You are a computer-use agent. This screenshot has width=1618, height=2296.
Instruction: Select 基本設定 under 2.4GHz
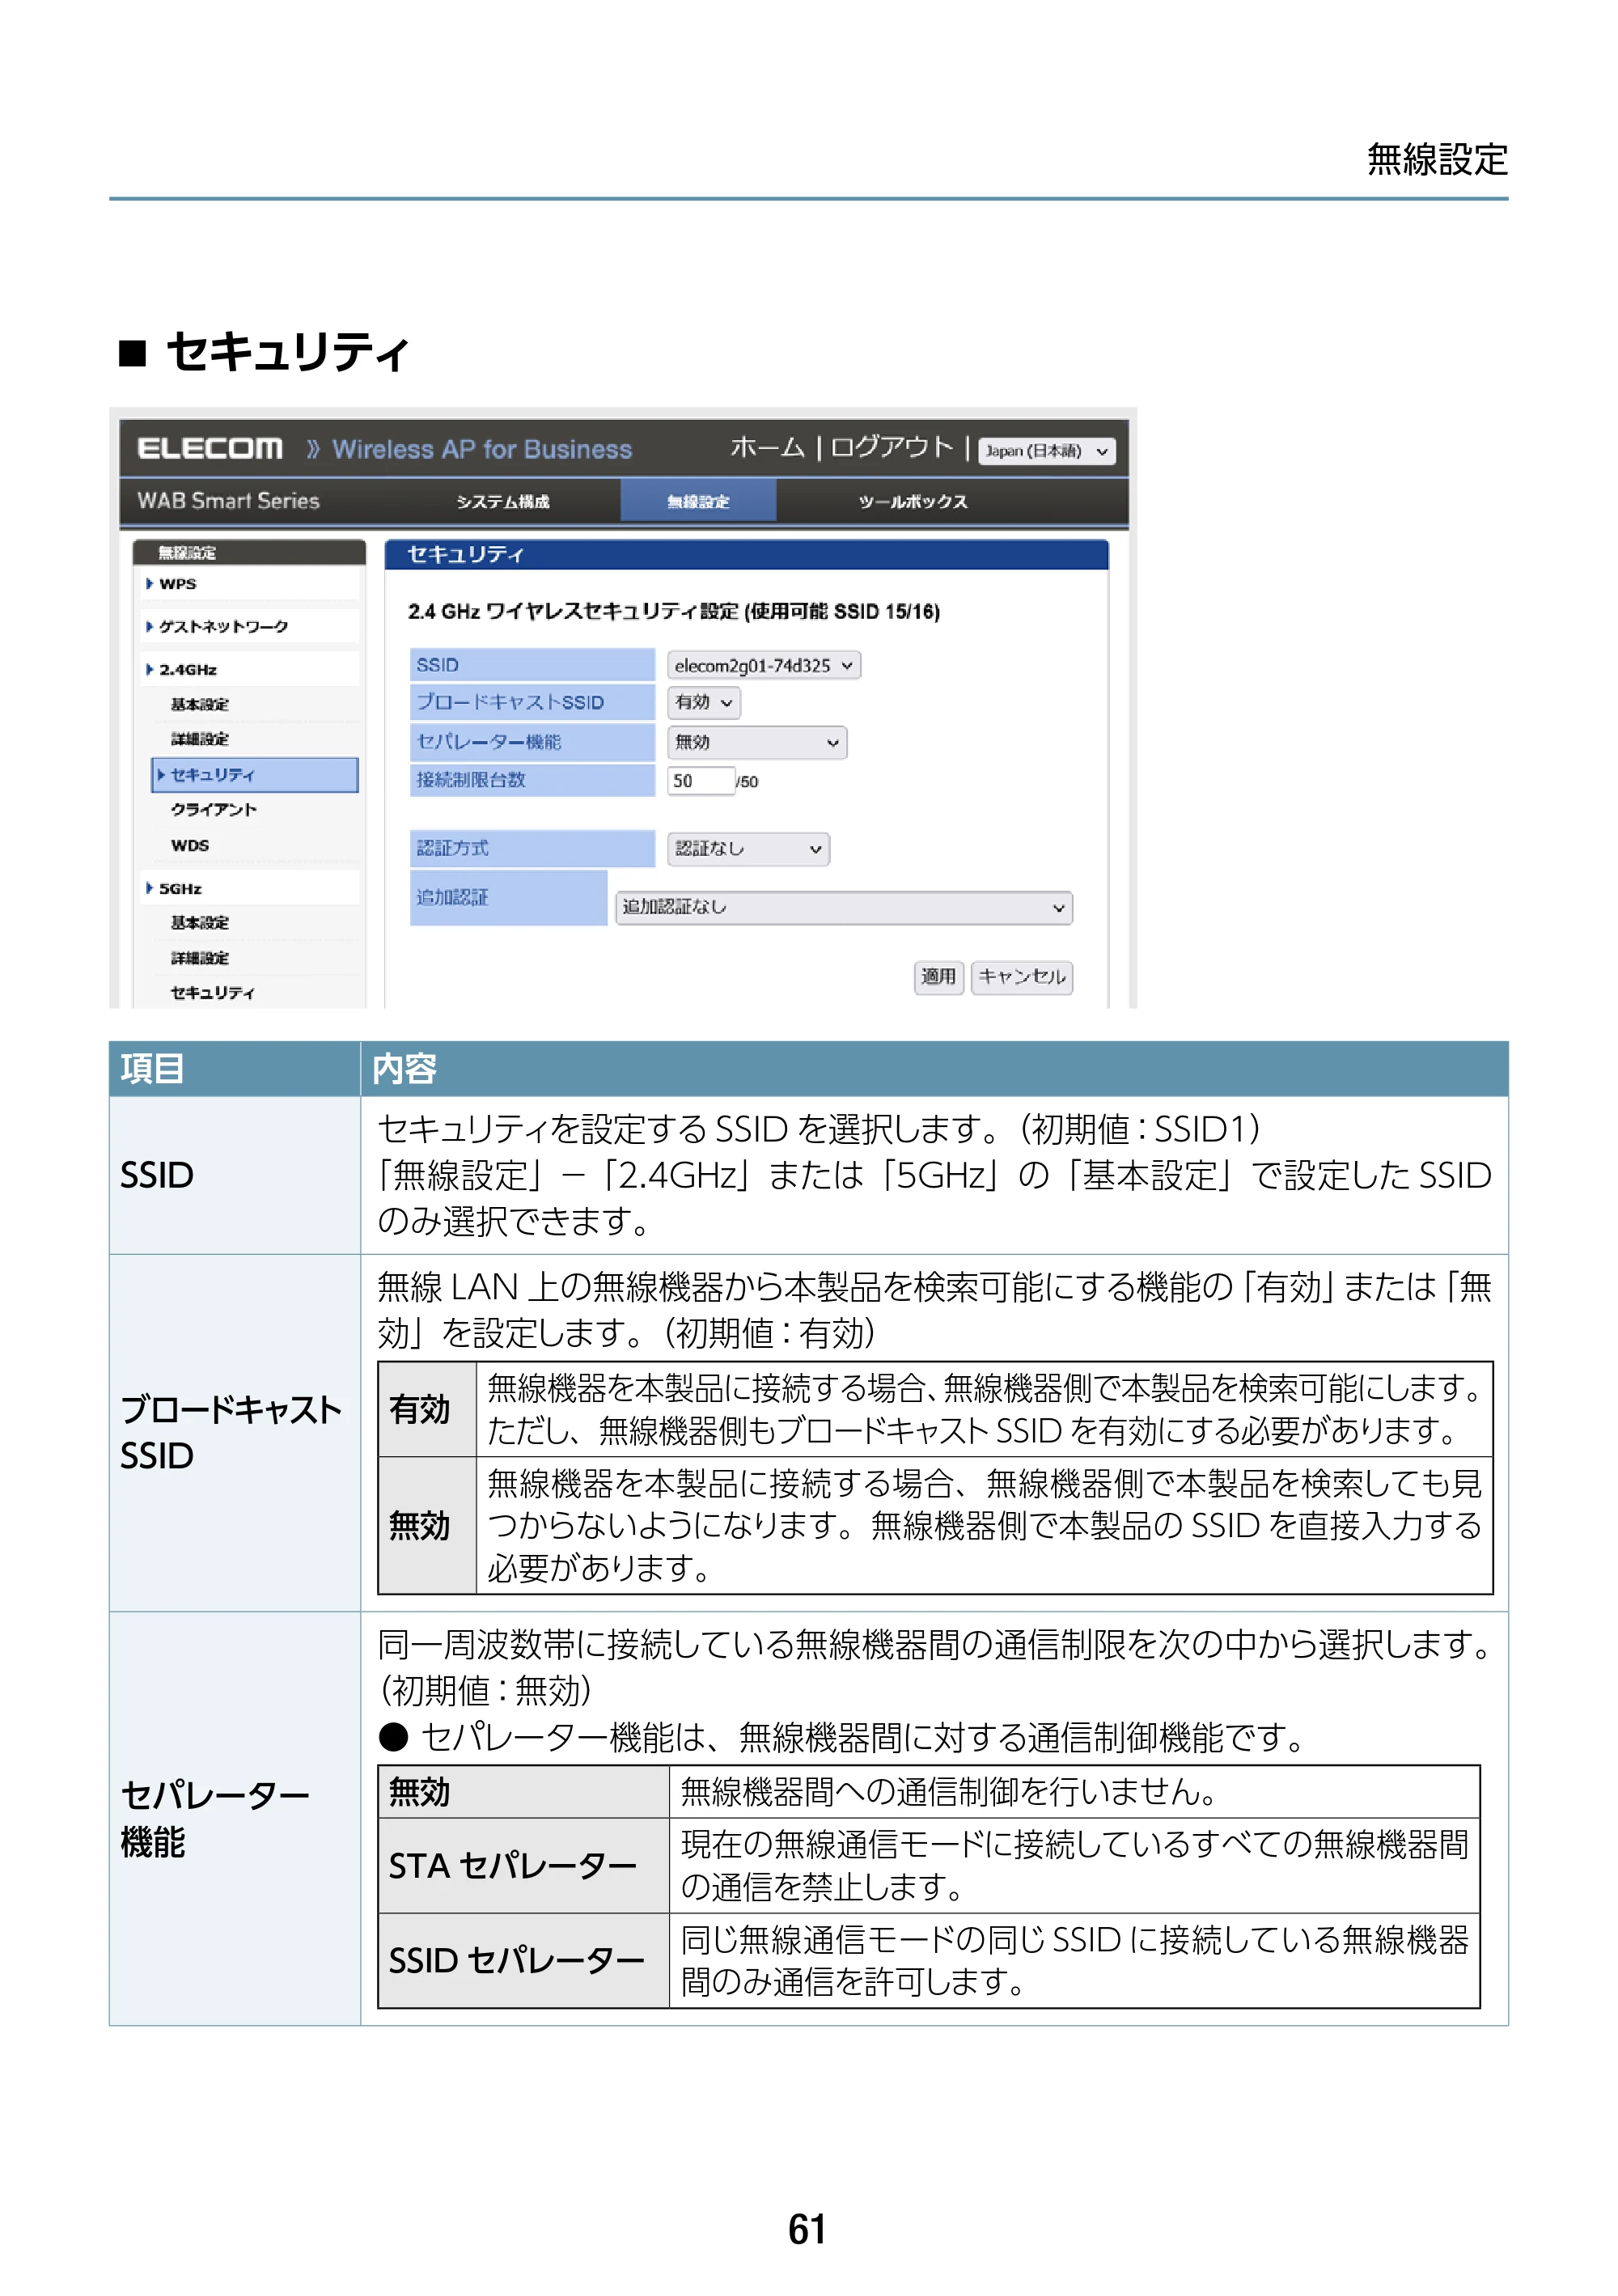tap(200, 704)
